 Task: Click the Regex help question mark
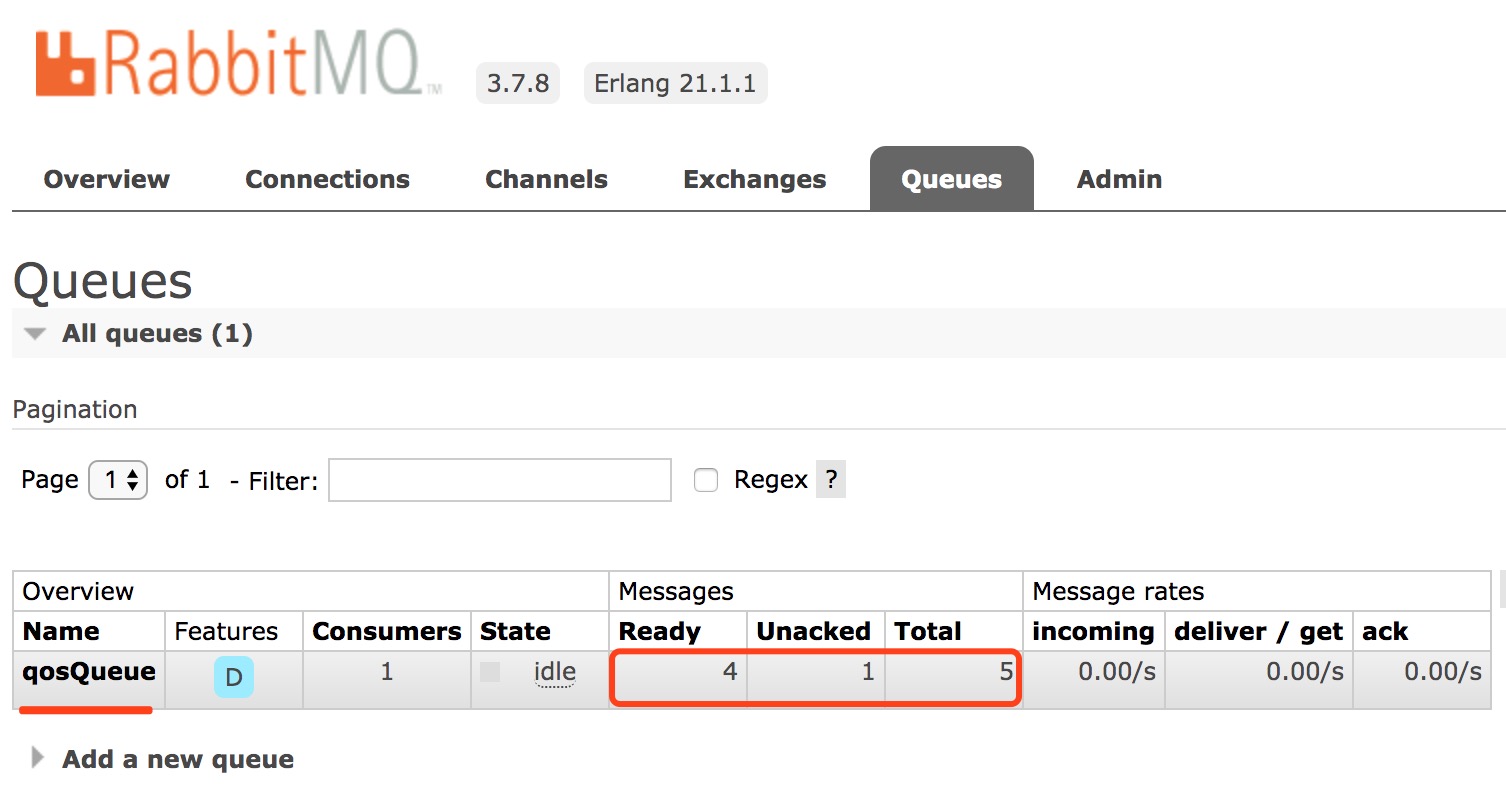[831, 480]
